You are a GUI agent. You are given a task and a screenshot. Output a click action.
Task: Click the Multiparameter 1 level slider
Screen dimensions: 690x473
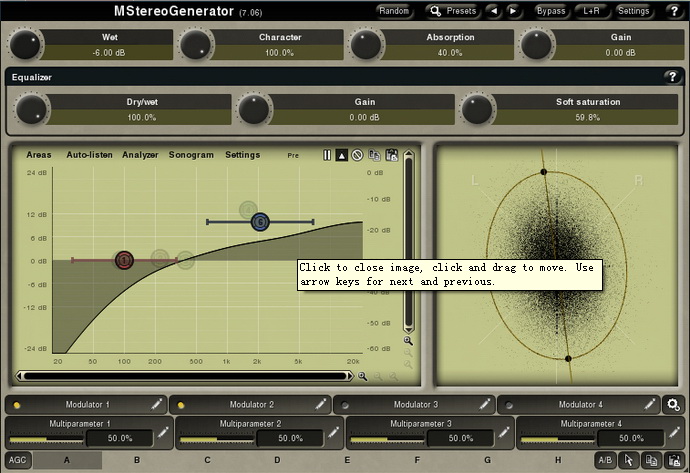click(x=46, y=439)
